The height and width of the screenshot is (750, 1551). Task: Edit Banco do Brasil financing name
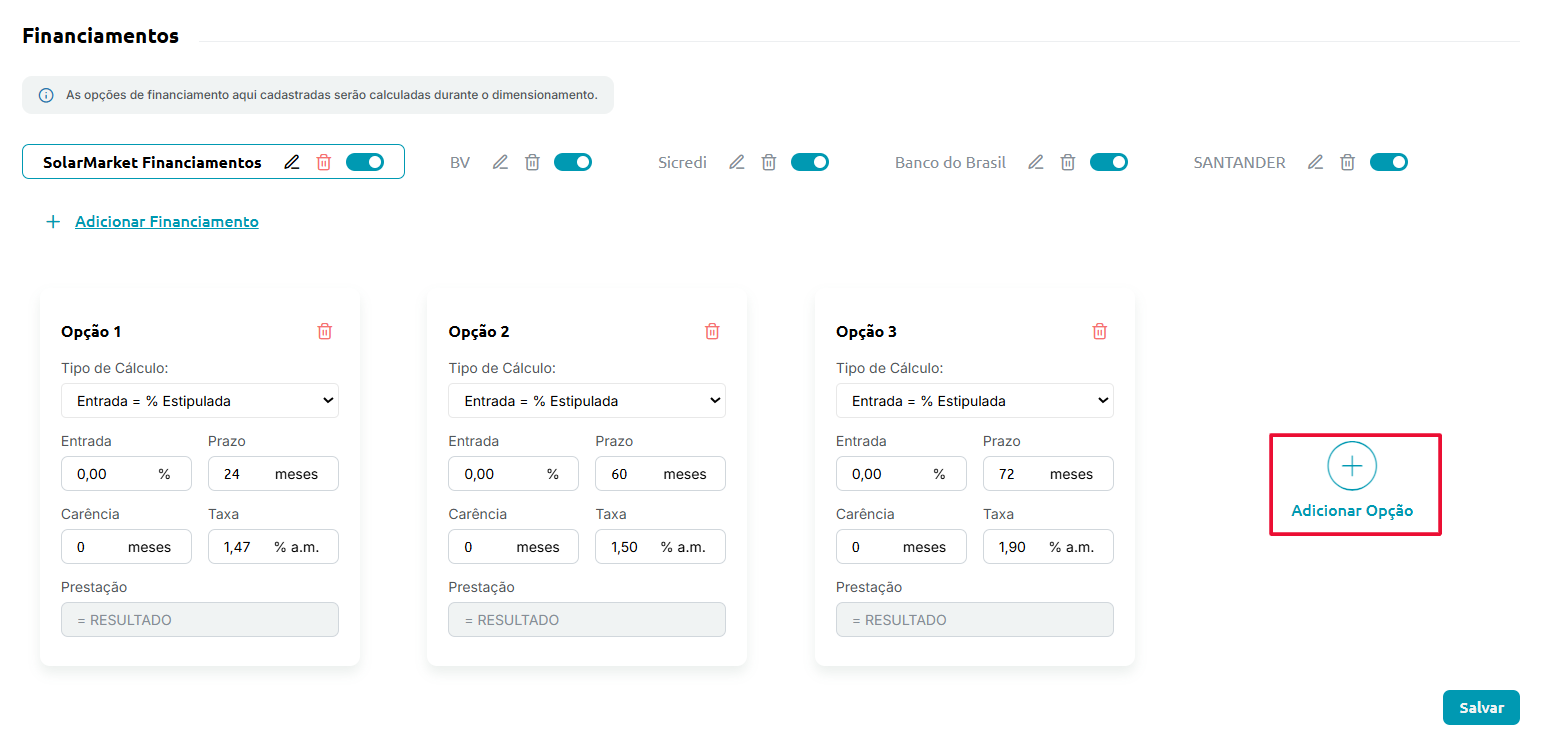tap(1036, 162)
